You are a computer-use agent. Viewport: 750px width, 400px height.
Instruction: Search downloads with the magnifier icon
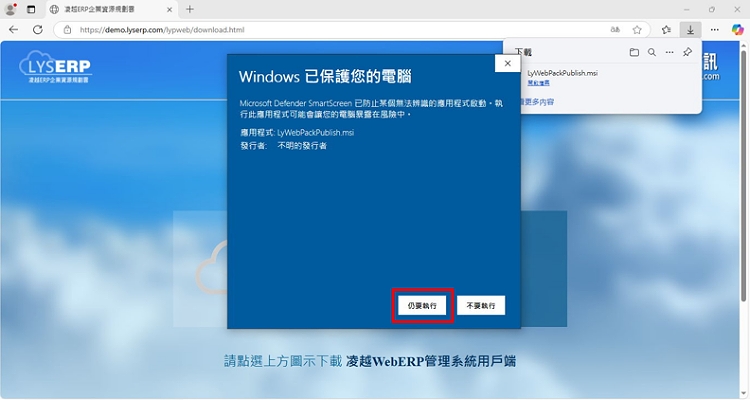651,52
